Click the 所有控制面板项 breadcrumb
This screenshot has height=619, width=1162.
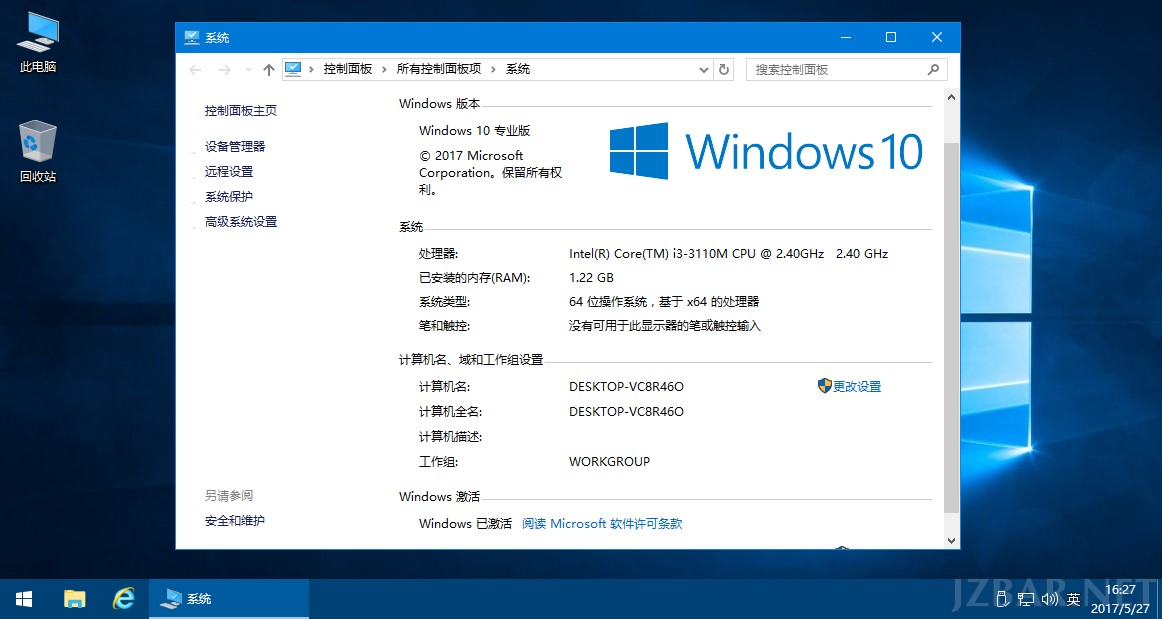pos(439,69)
